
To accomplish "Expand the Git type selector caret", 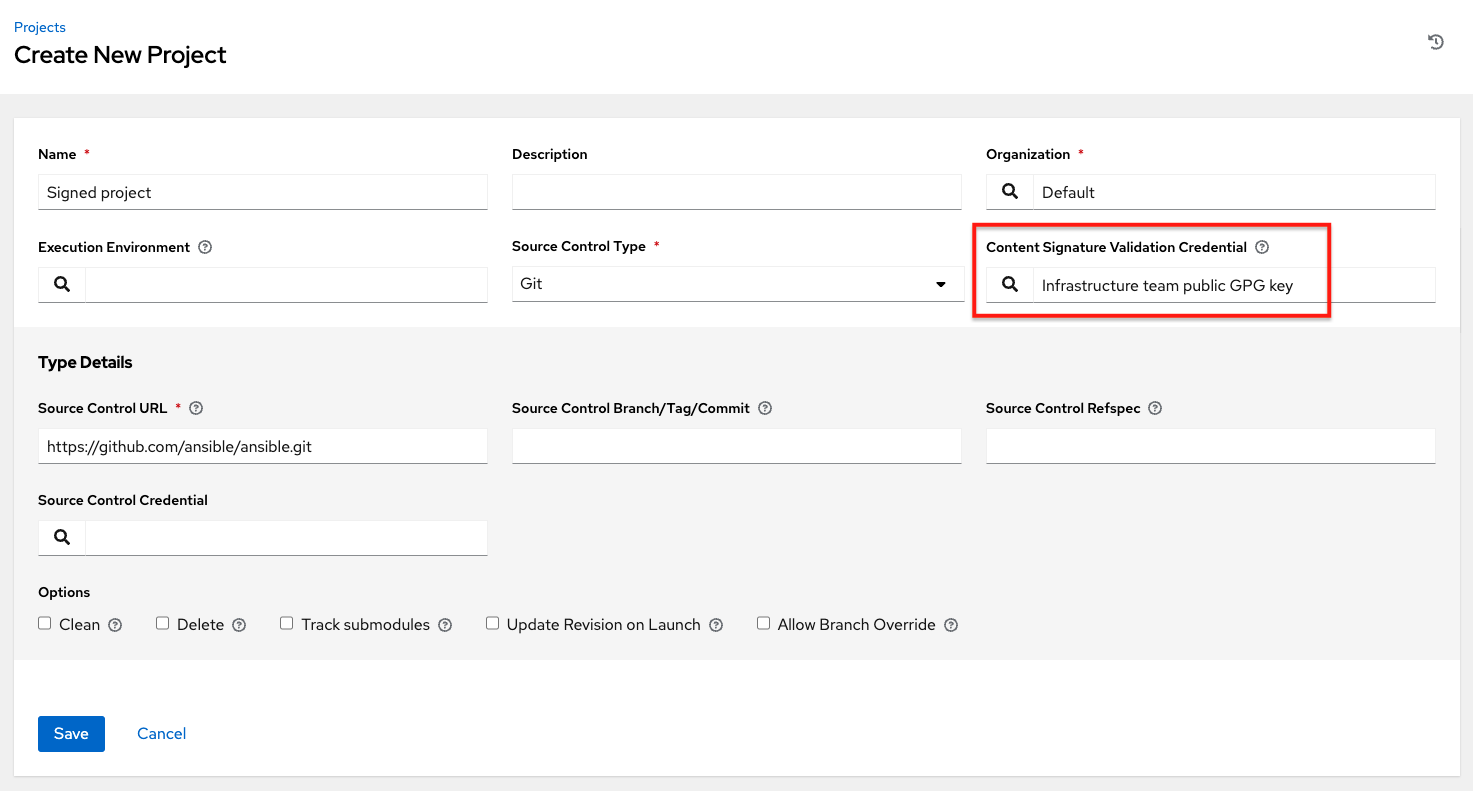I will 940,284.
